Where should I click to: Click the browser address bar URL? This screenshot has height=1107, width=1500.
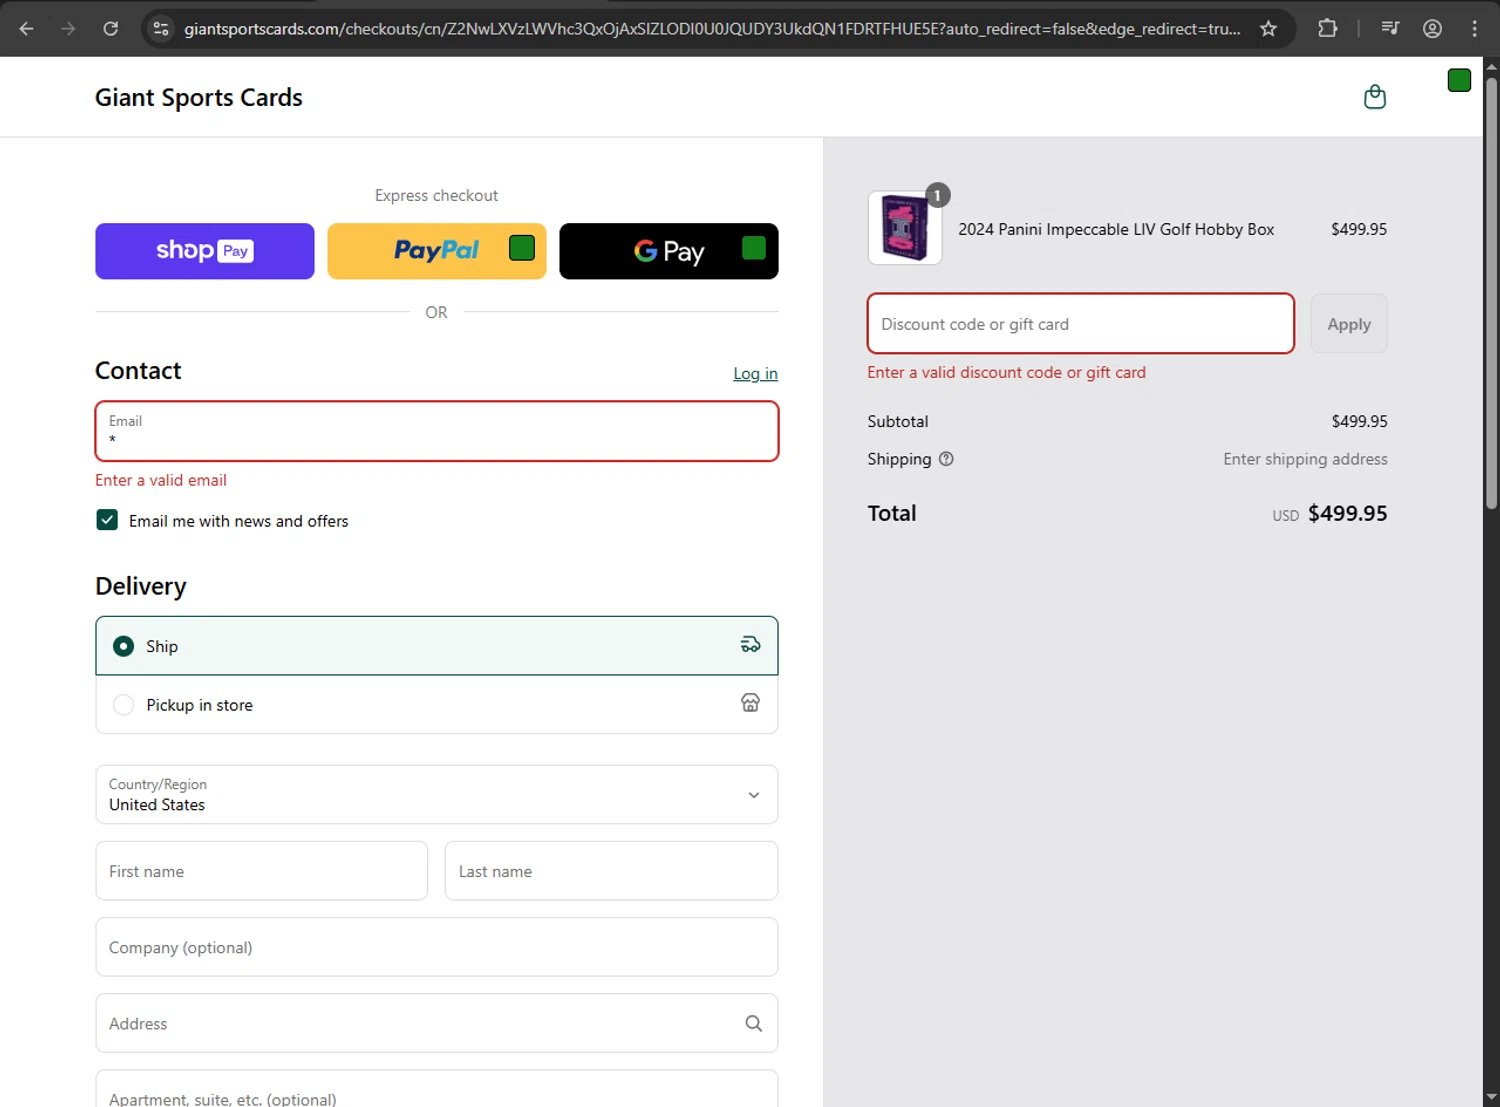pos(712,29)
